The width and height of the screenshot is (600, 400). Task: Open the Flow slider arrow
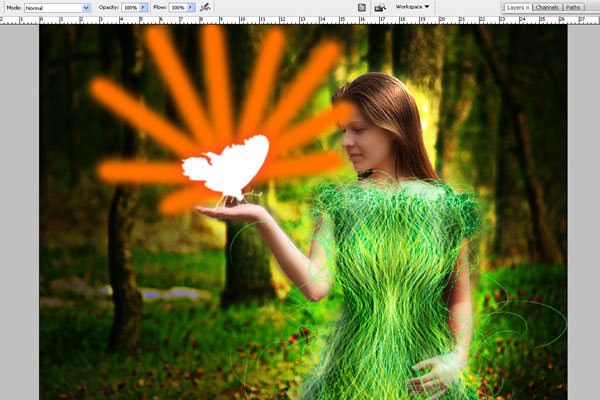pos(193,7)
